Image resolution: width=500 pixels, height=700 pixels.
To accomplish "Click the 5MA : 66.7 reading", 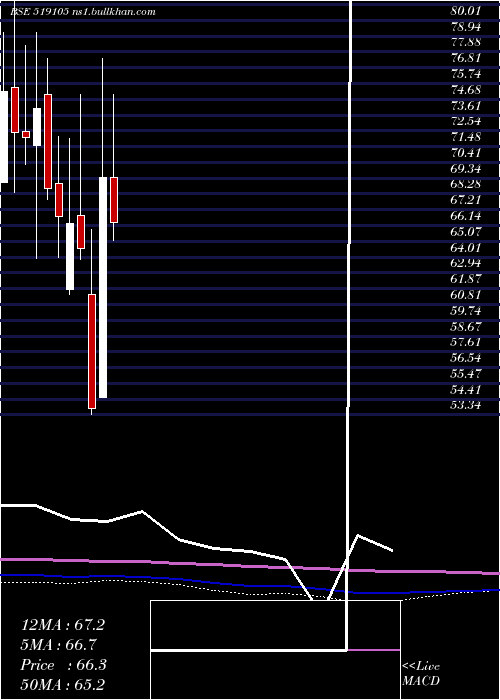I will pos(58,645).
